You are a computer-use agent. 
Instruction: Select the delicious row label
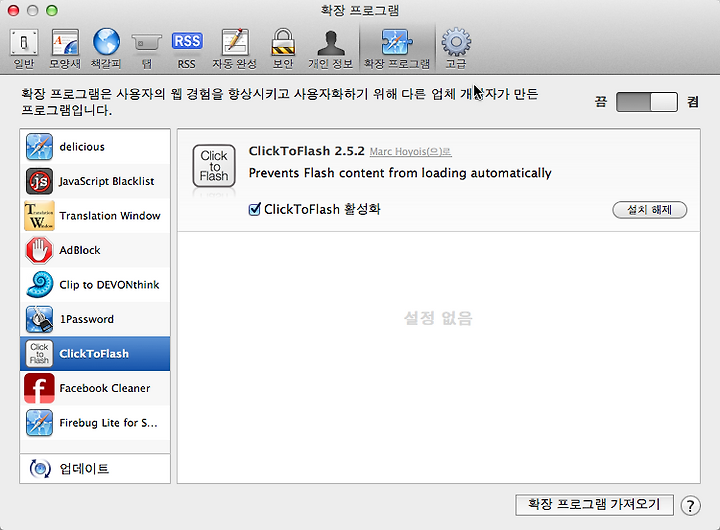pos(82,147)
